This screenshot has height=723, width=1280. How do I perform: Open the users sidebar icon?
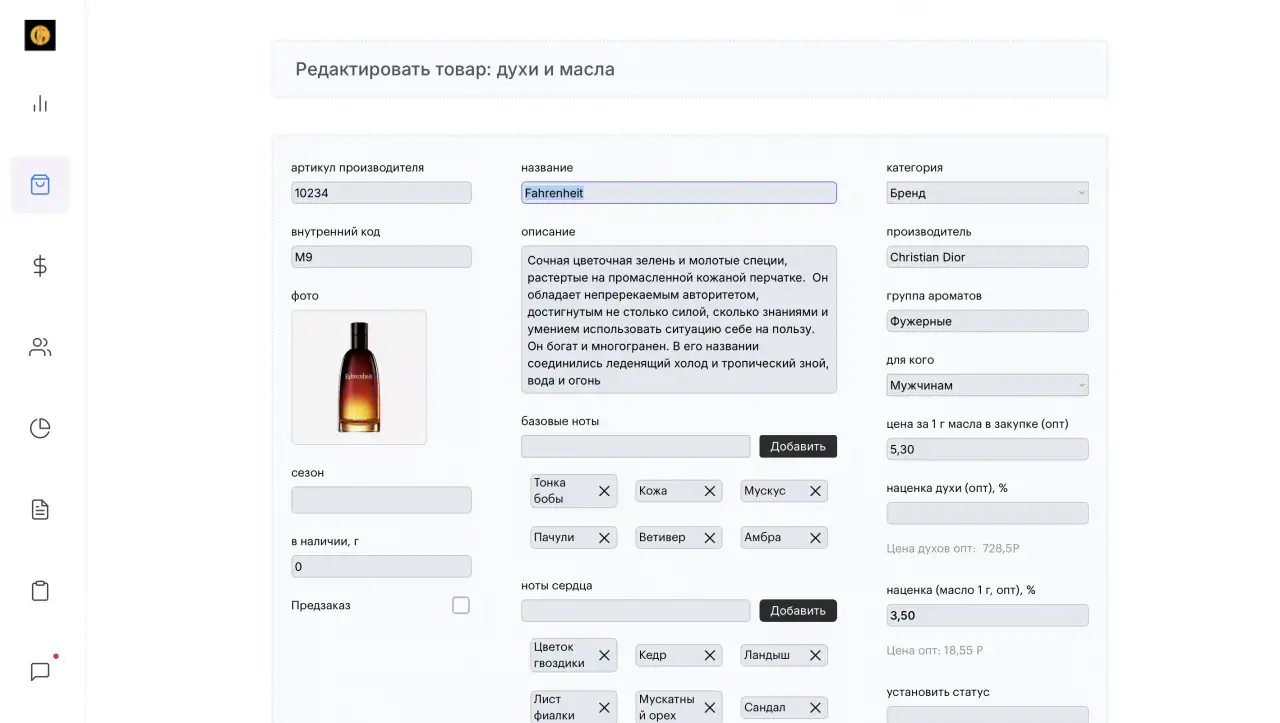coord(40,347)
